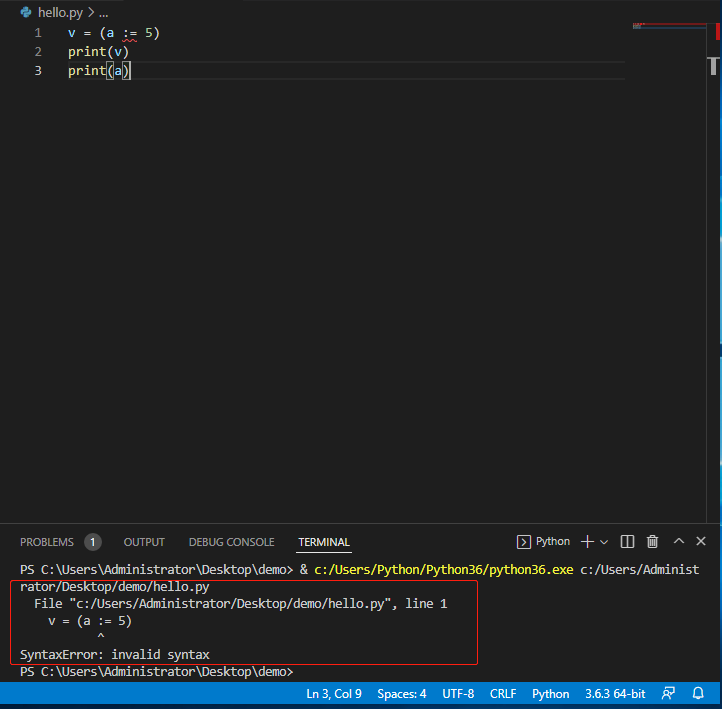The width and height of the screenshot is (722, 709).
Task: Click hello.py in the breadcrumb
Action: point(59,12)
